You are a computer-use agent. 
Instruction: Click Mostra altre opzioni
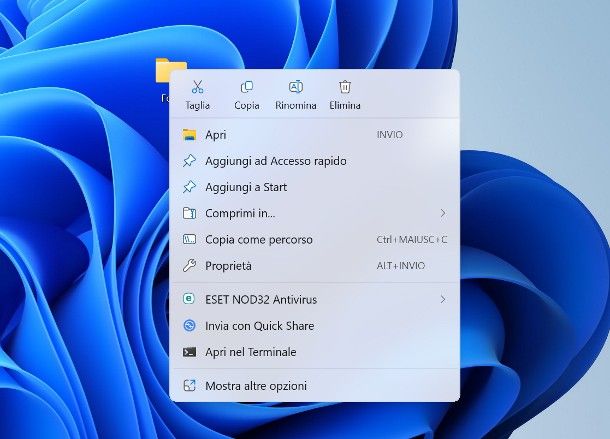315,386
